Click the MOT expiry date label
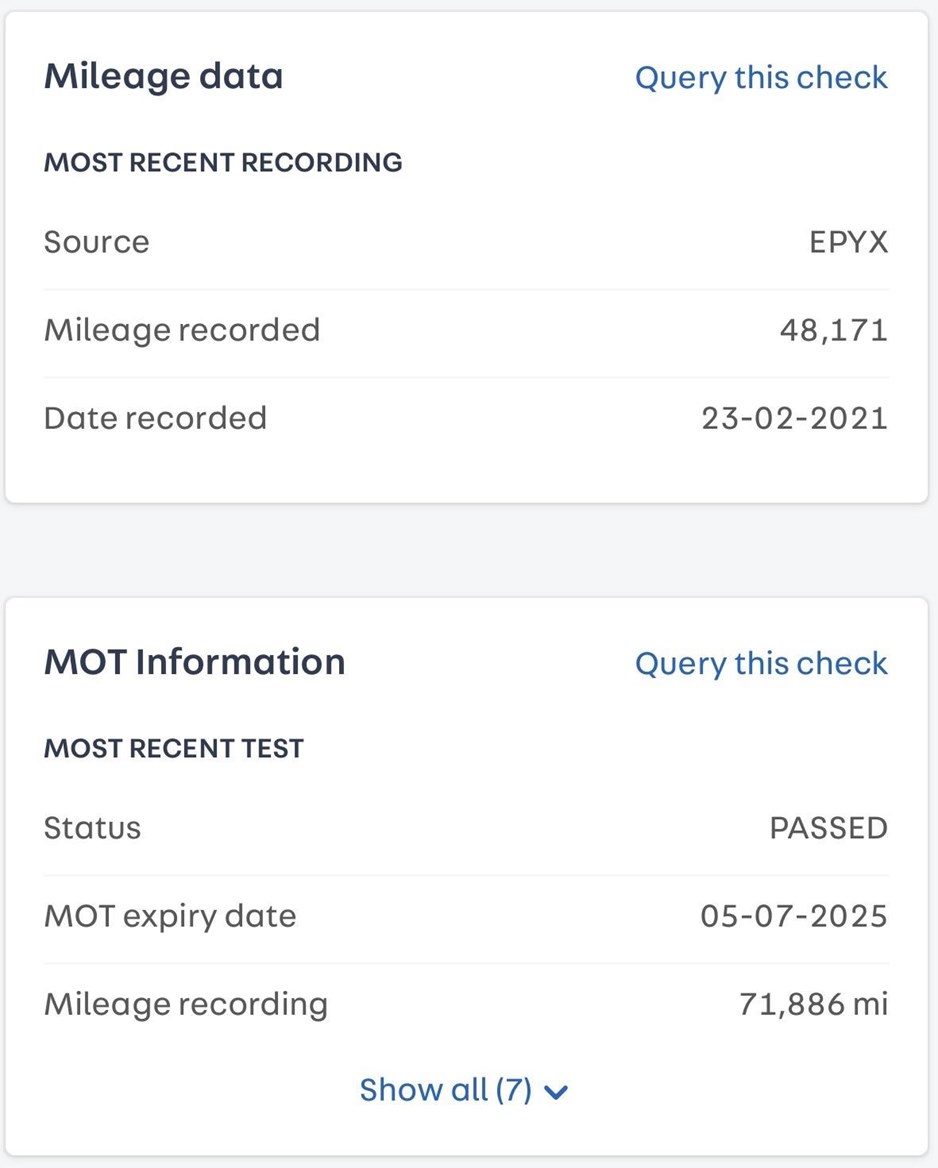Viewport: 938px width, 1168px height. 170,916
